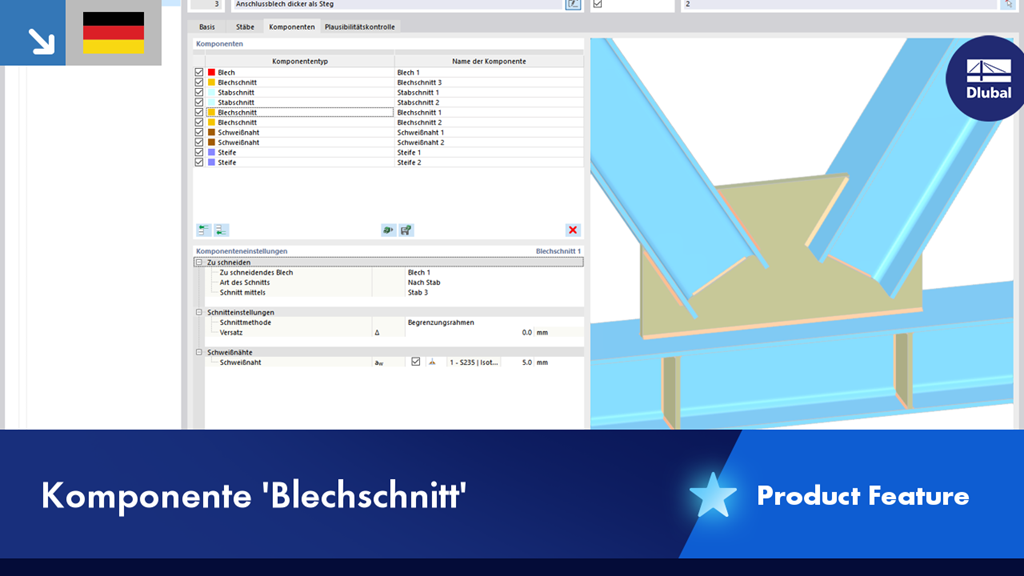Viewport: 1024px width, 576px height.
Task: Click the save component settings icon
Action: coord(405,228)
